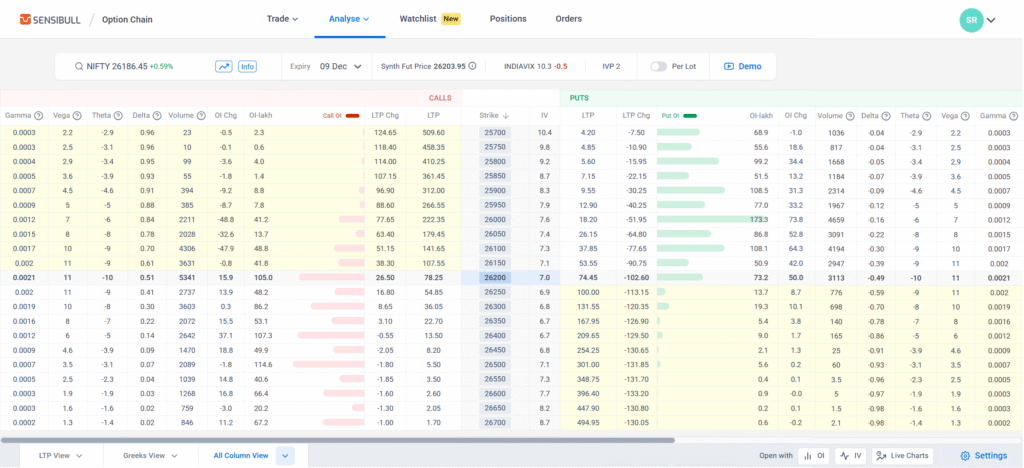Image resolution: width=1024 pixels, height=468 pixels.
Task: Open the LTP View dropdown
Action: pyautogui.click(x=61, y=456)
